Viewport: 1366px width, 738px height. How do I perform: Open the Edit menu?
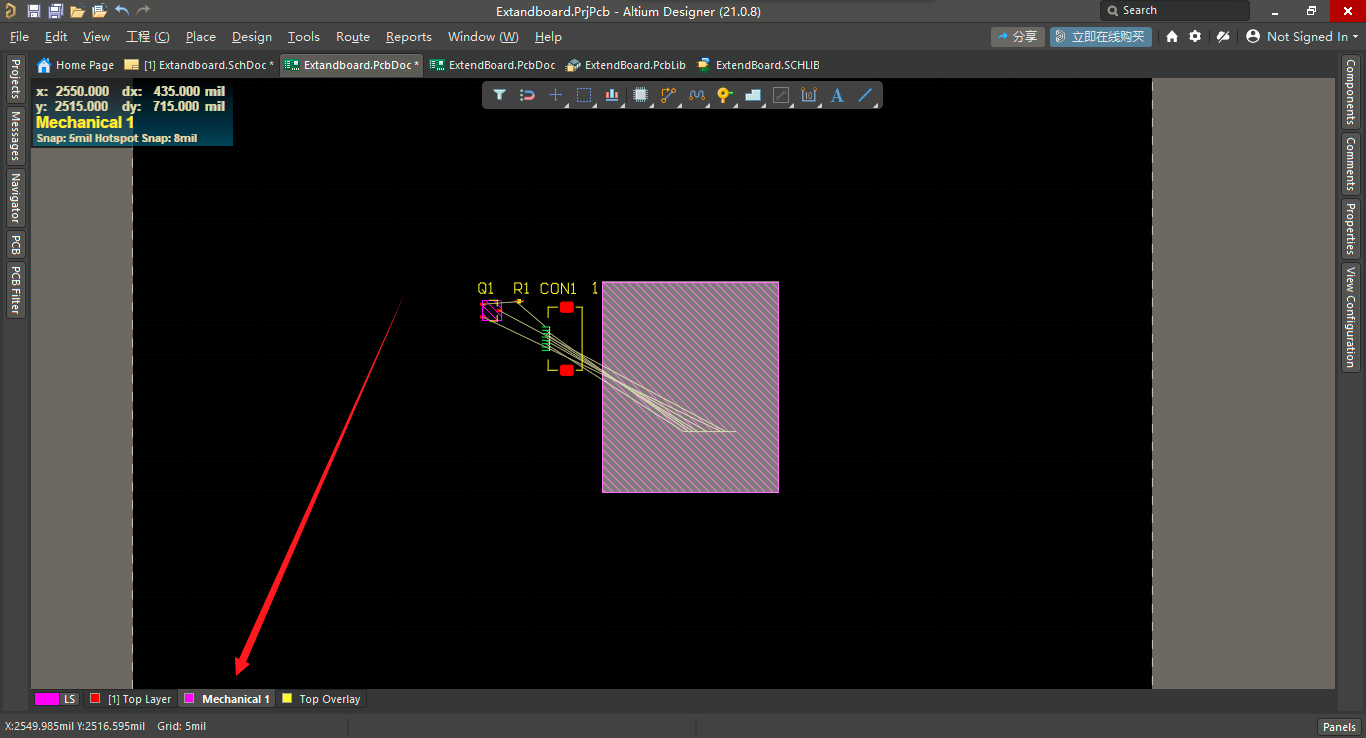point(56,37)
